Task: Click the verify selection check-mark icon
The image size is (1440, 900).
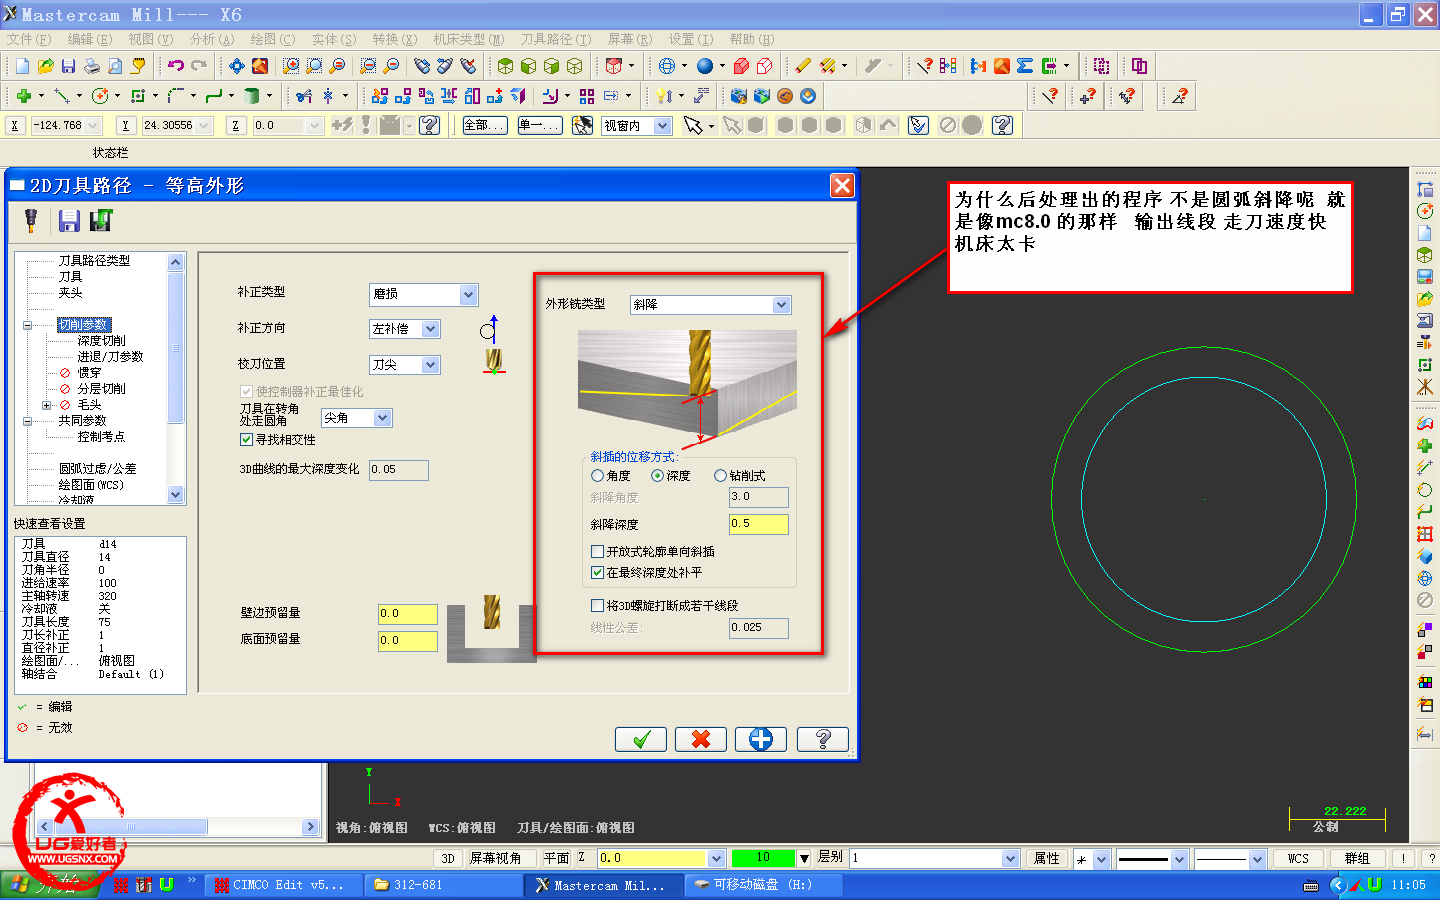Action: 919,125
